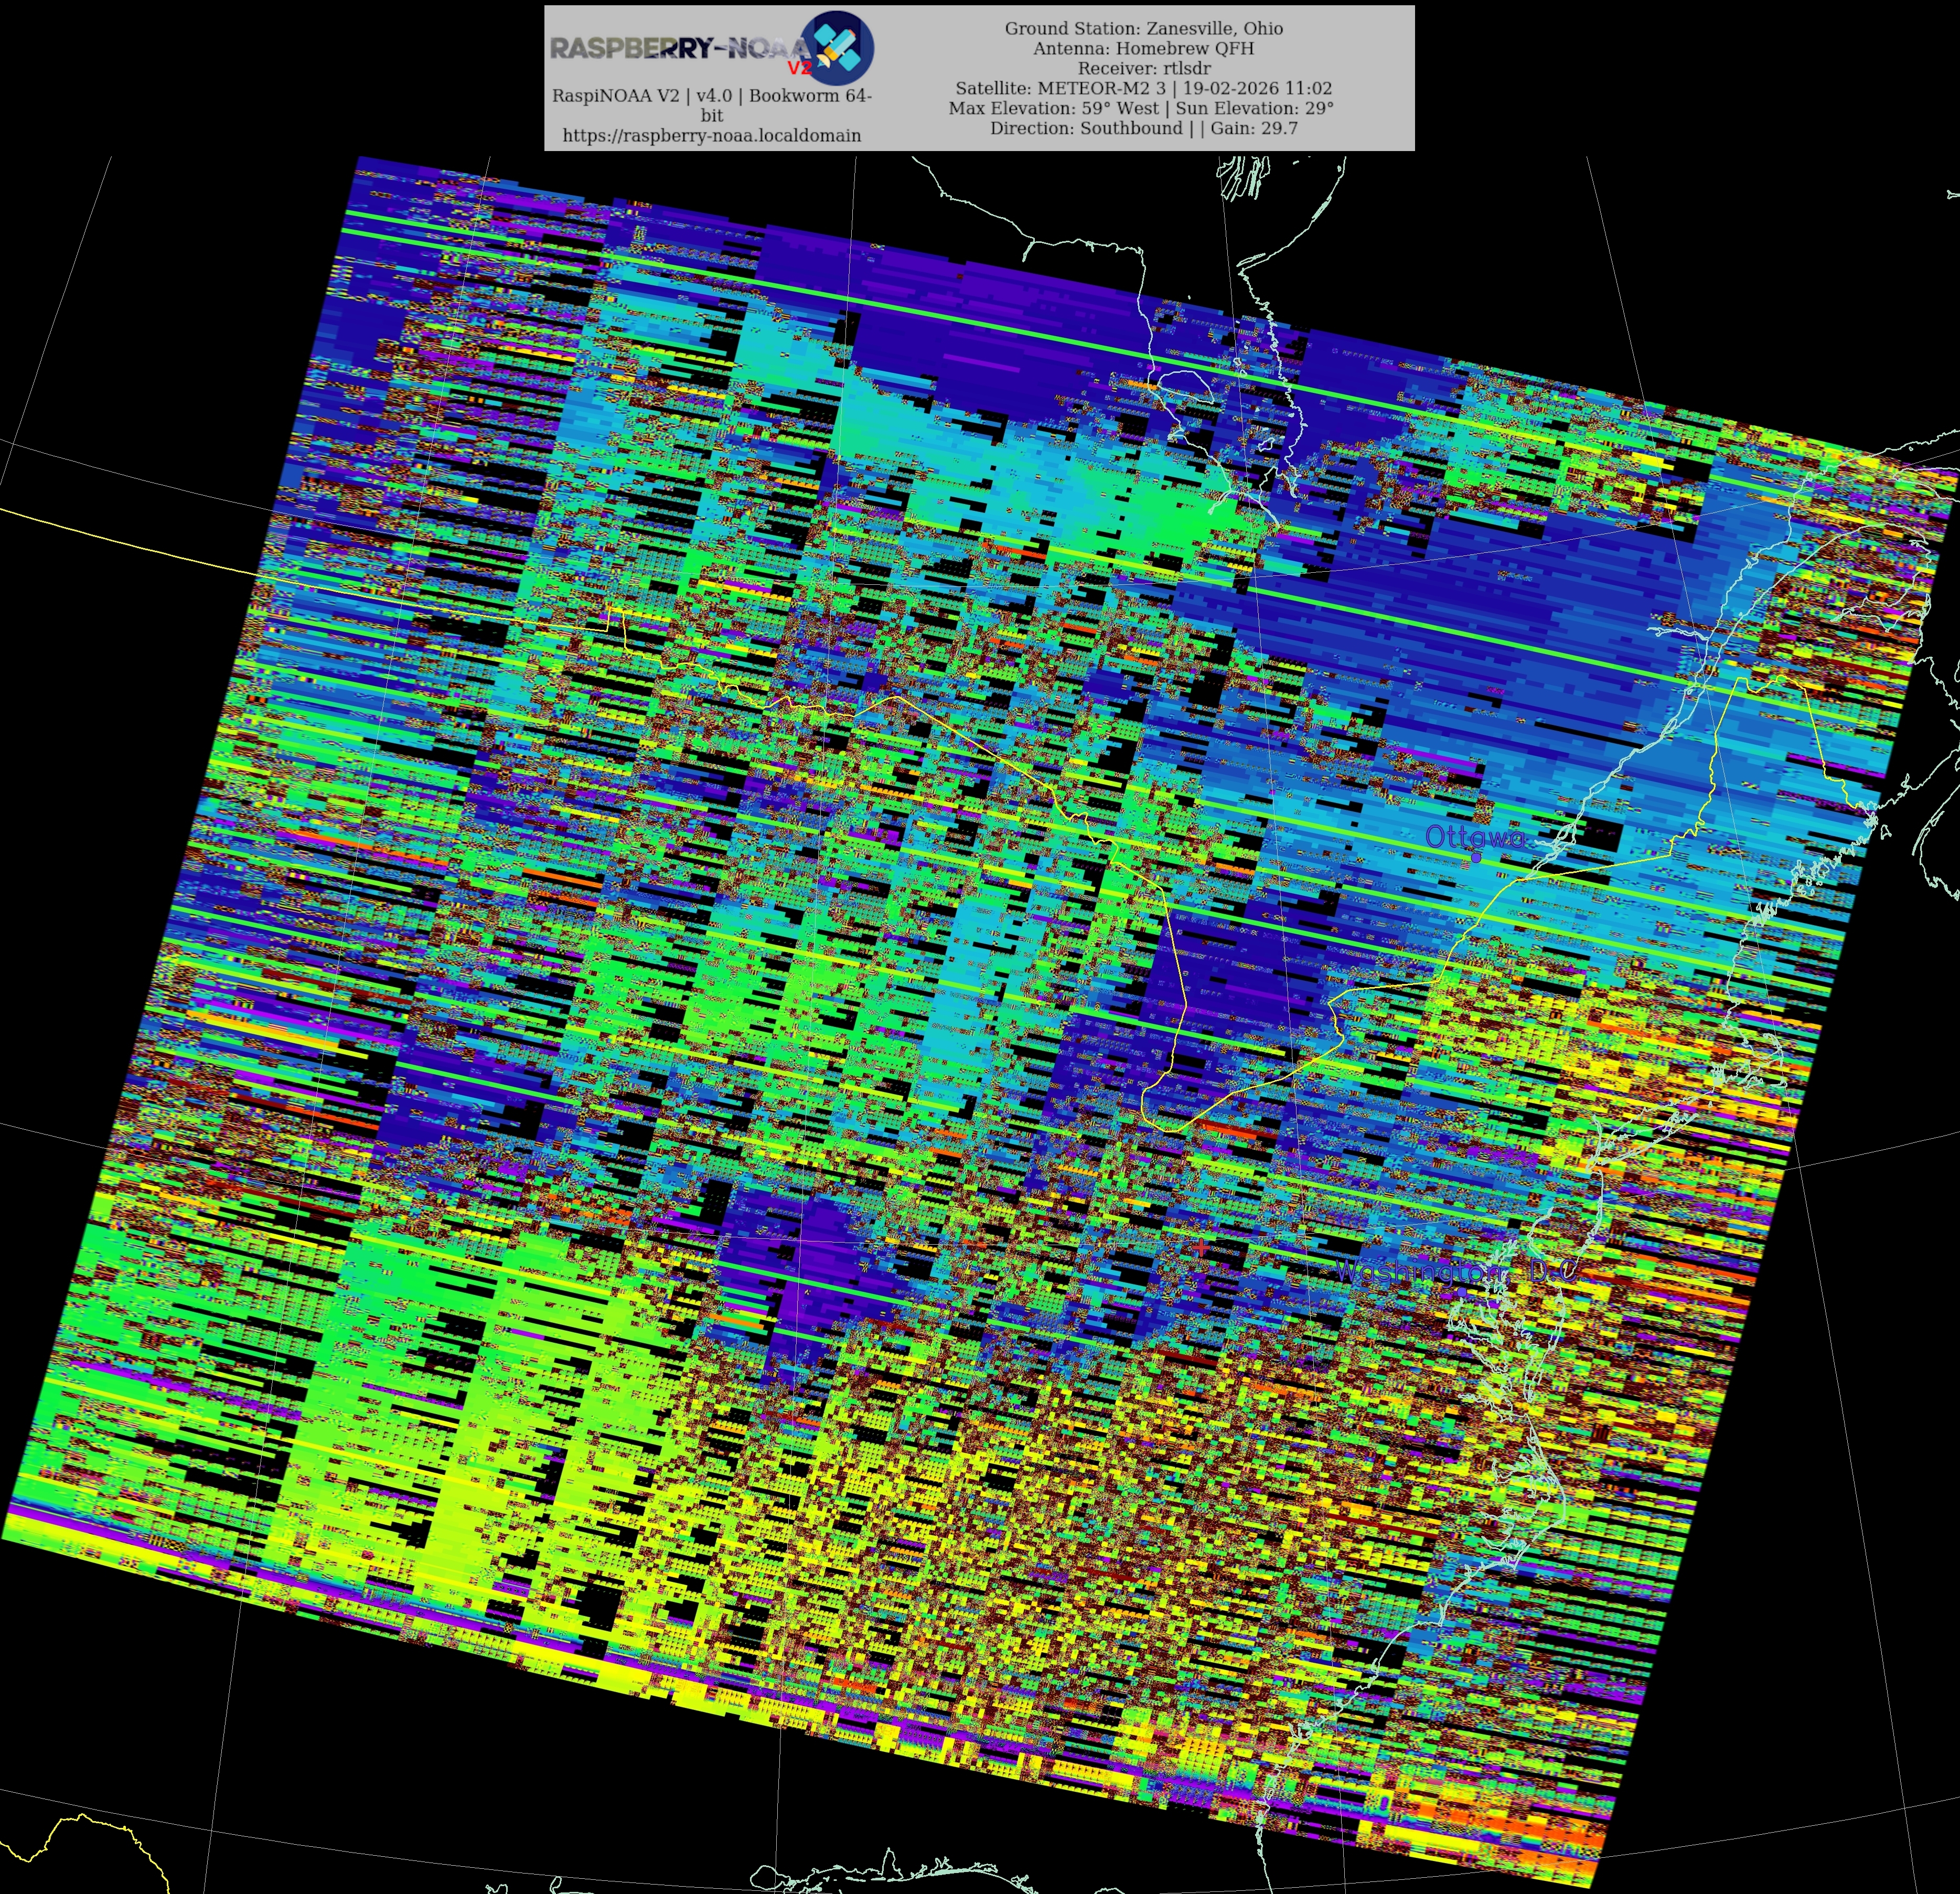This screenshot has width=1960, height=1894.
Task: Click the Bookworm 64-bit text
Action: point(810,97)
